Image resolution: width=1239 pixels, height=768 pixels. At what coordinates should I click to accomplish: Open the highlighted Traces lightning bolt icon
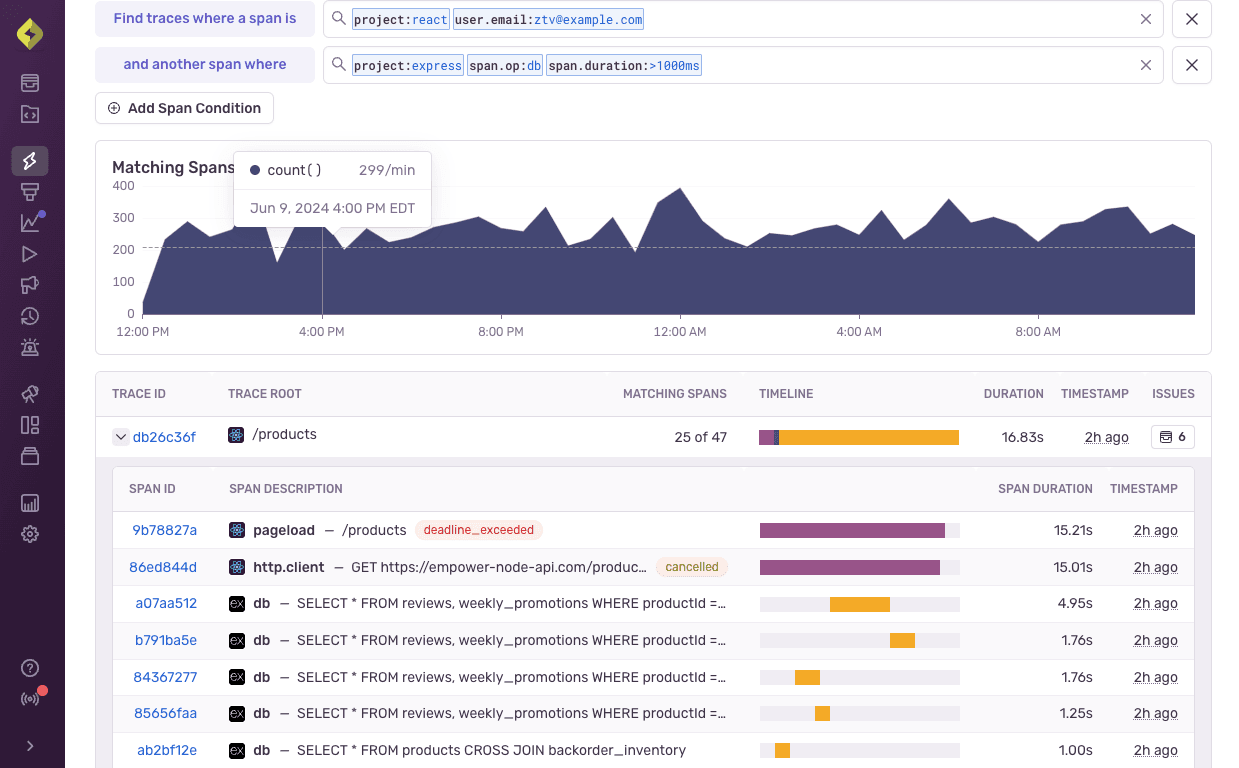click(x=30, y=160)
